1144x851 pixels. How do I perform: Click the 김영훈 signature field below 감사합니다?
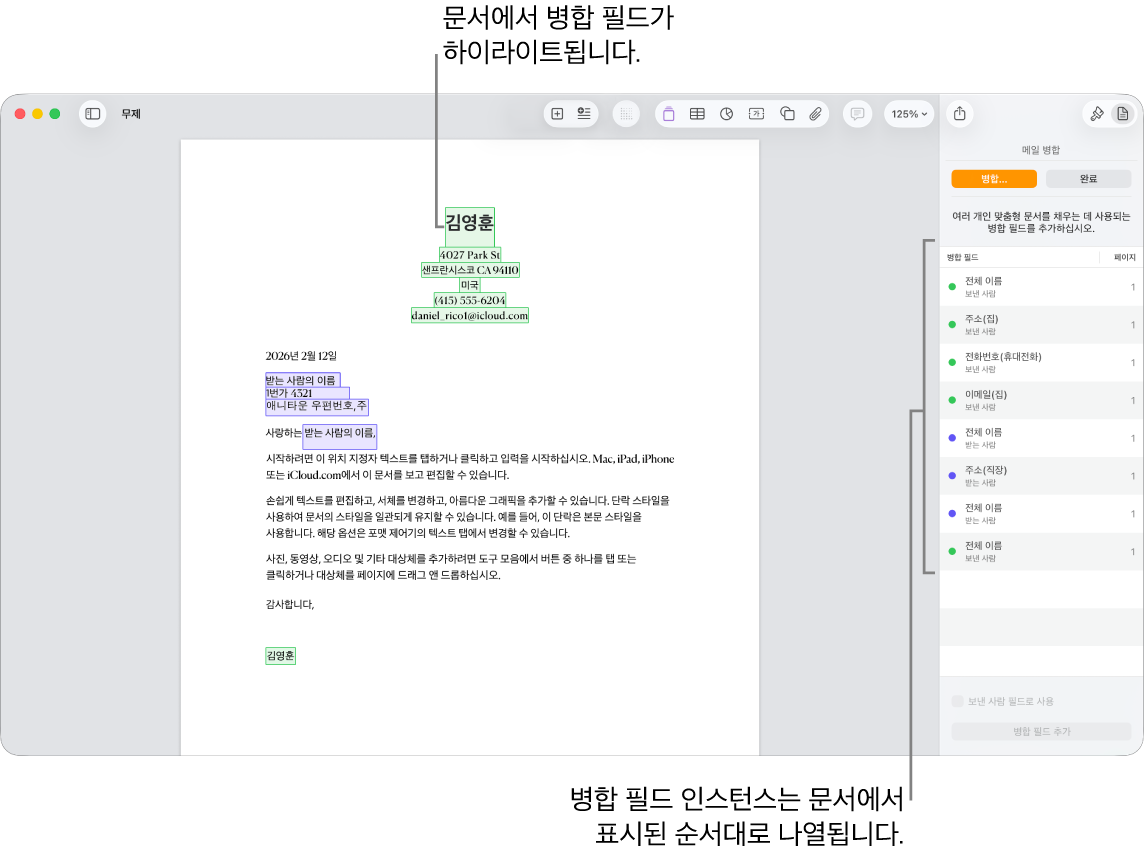tap(280, 655)
